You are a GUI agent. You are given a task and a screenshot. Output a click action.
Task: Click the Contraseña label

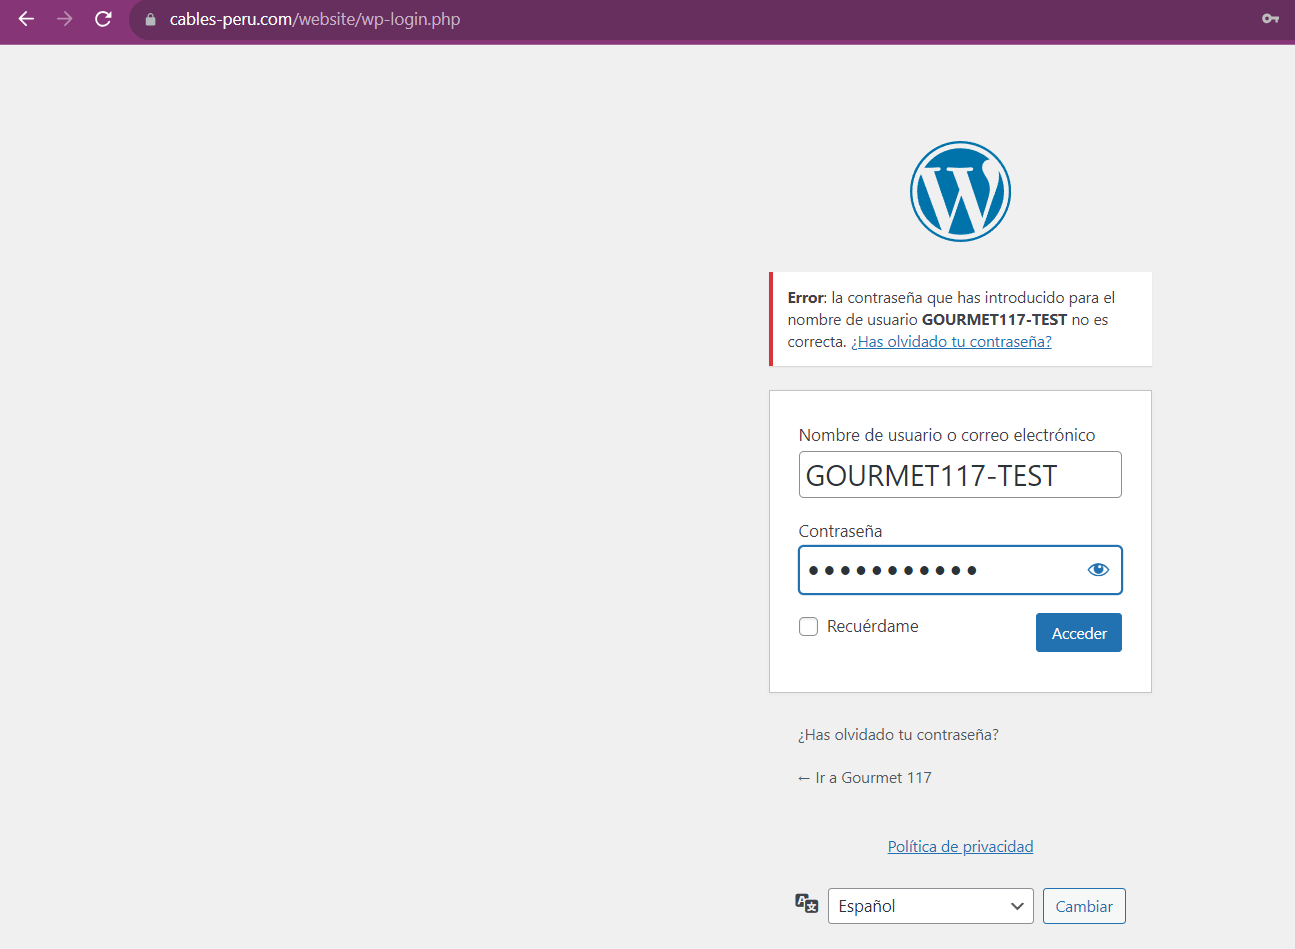pos(840,531)
